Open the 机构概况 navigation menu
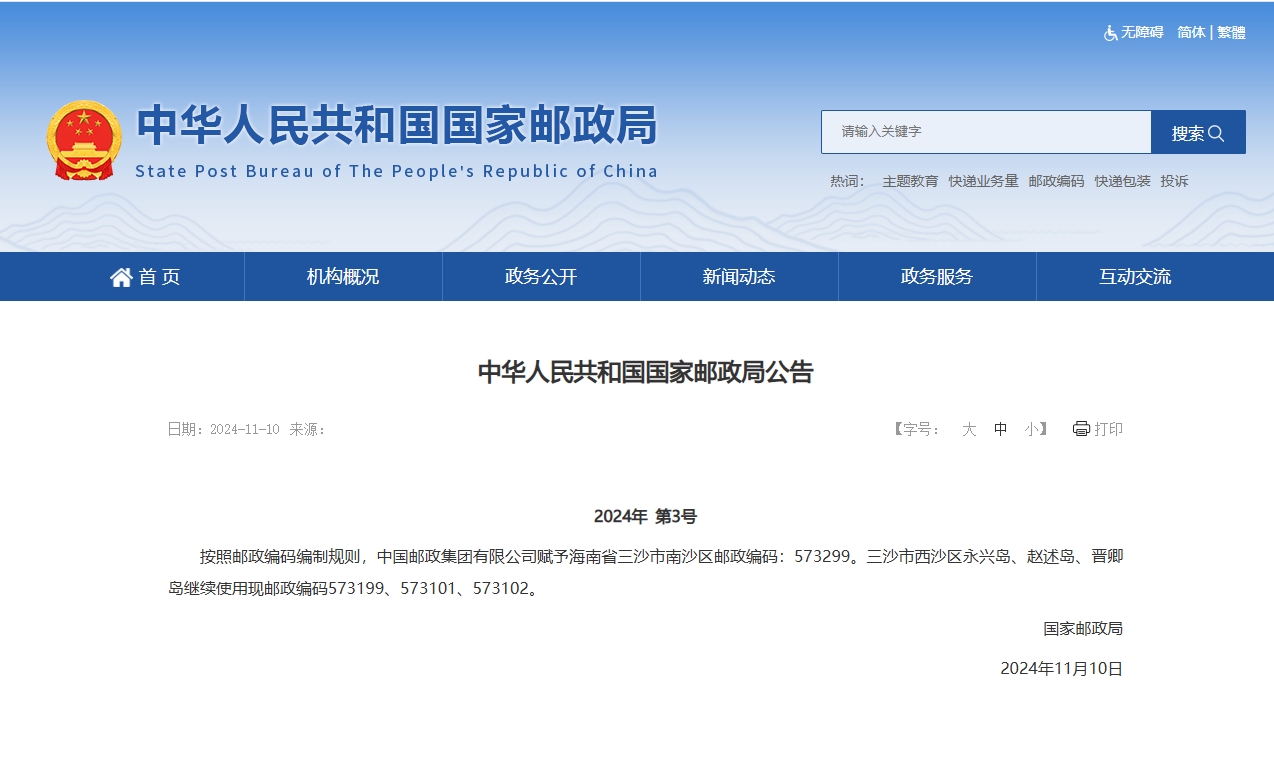Image resolution: width=1274 pixels, height=775 pixels. click(343, 277)
